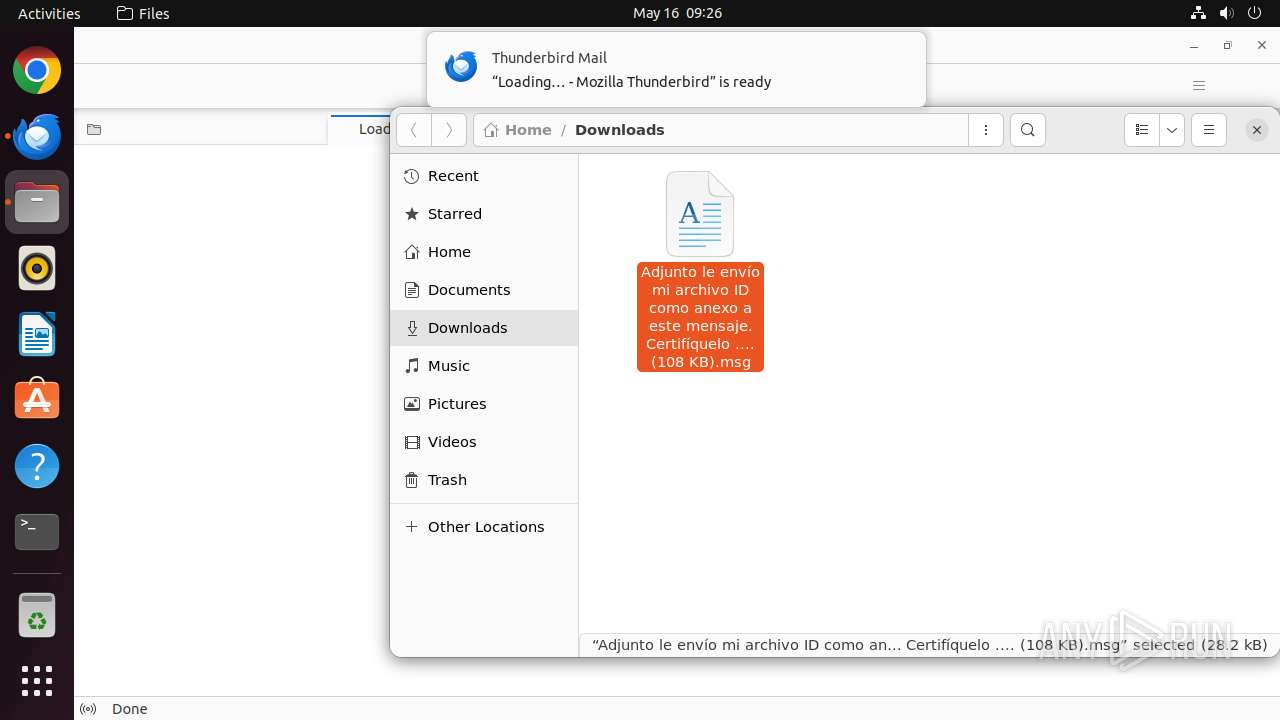Screen dimensions: 1280x720
Task: Launch Terminal from the dock
Action: (x=37, y=532)
